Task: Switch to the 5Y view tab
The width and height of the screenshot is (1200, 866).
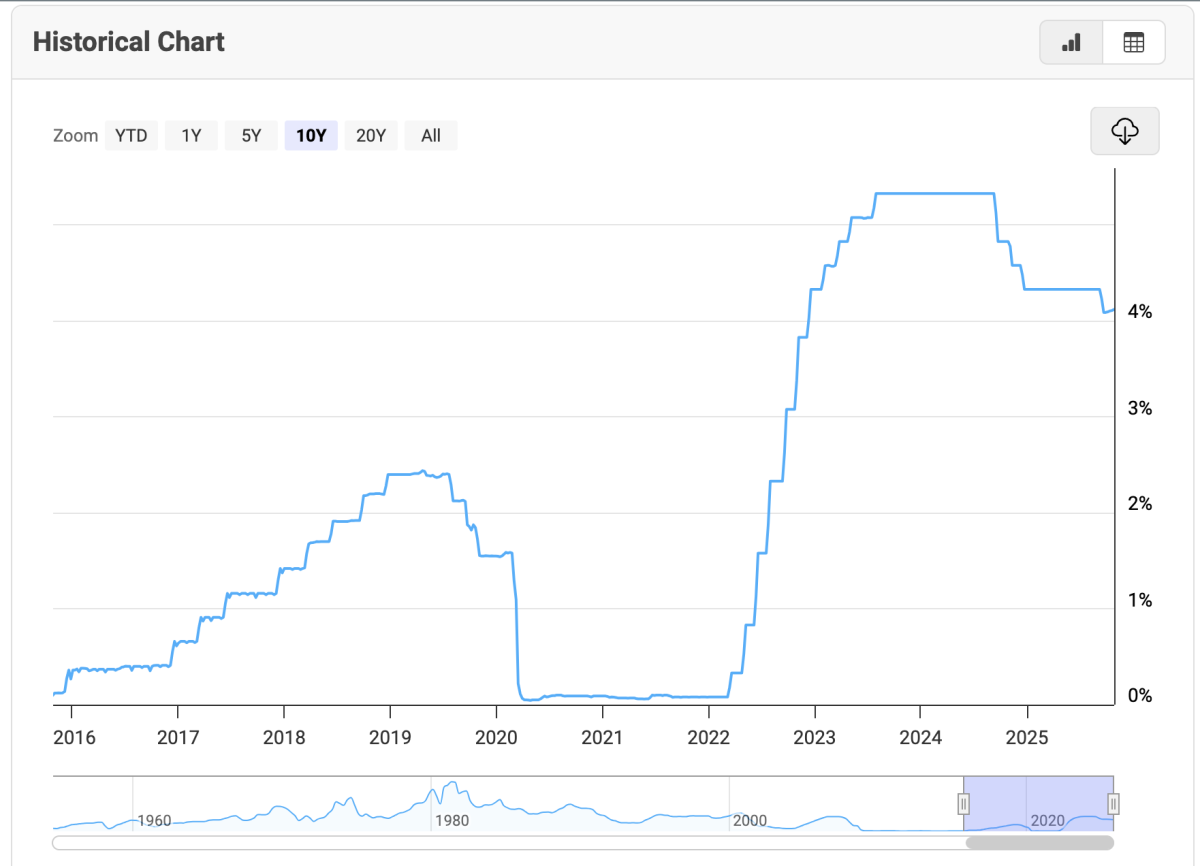Action: (x=251, y=135)
